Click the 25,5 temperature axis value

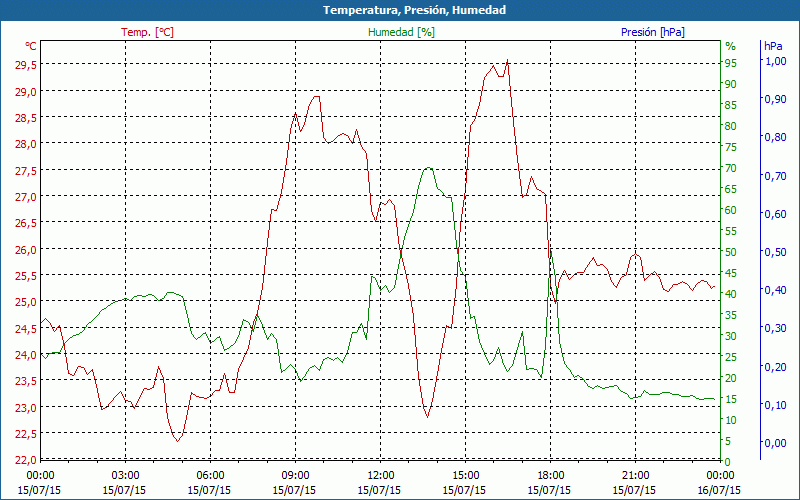point(26,276)
